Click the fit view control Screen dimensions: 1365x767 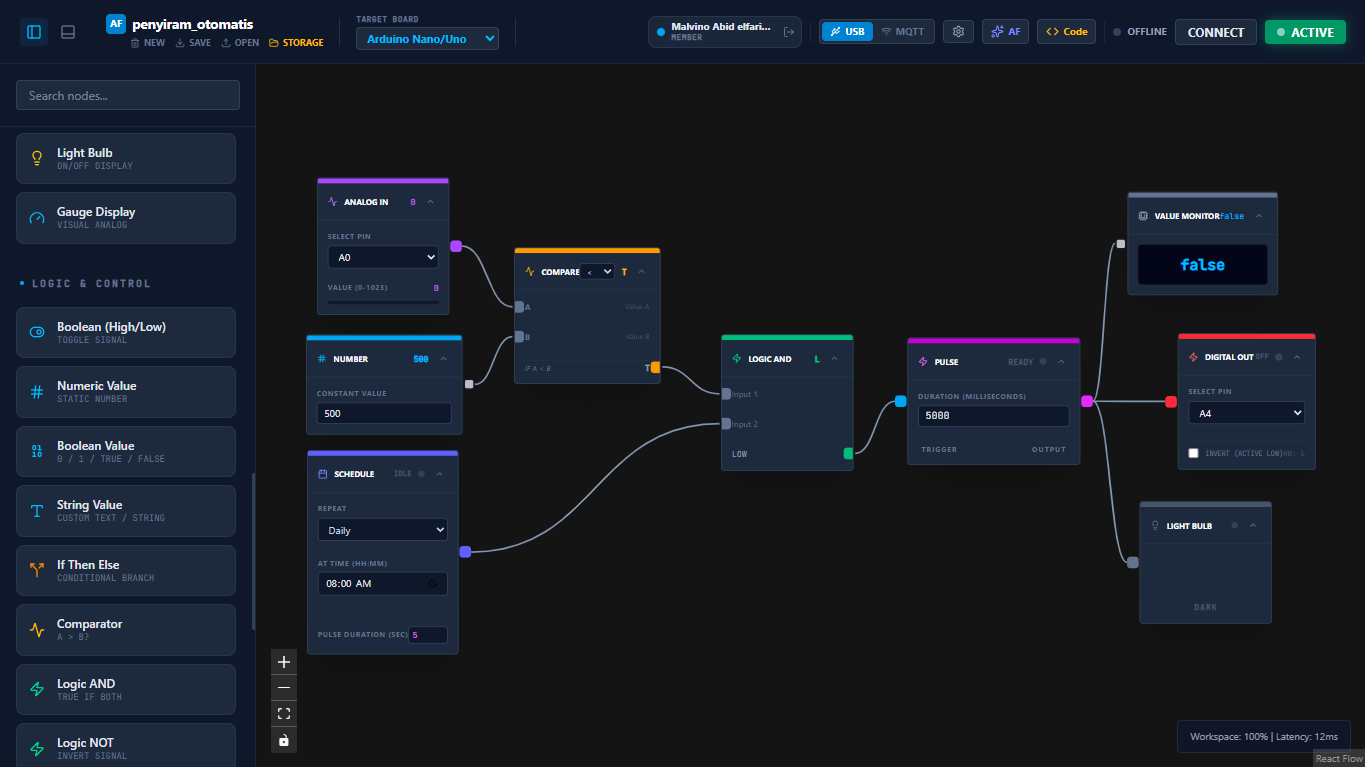(284, 714)
